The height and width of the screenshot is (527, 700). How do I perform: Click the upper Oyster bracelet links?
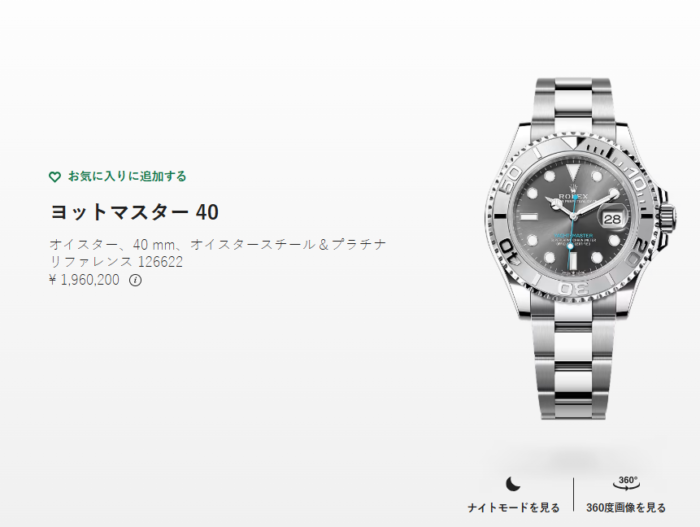tap(573, 109)
